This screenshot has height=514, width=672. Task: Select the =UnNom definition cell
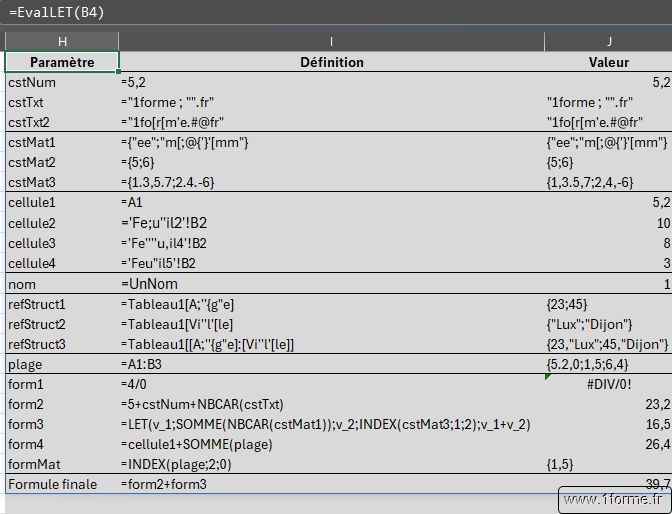331,284
